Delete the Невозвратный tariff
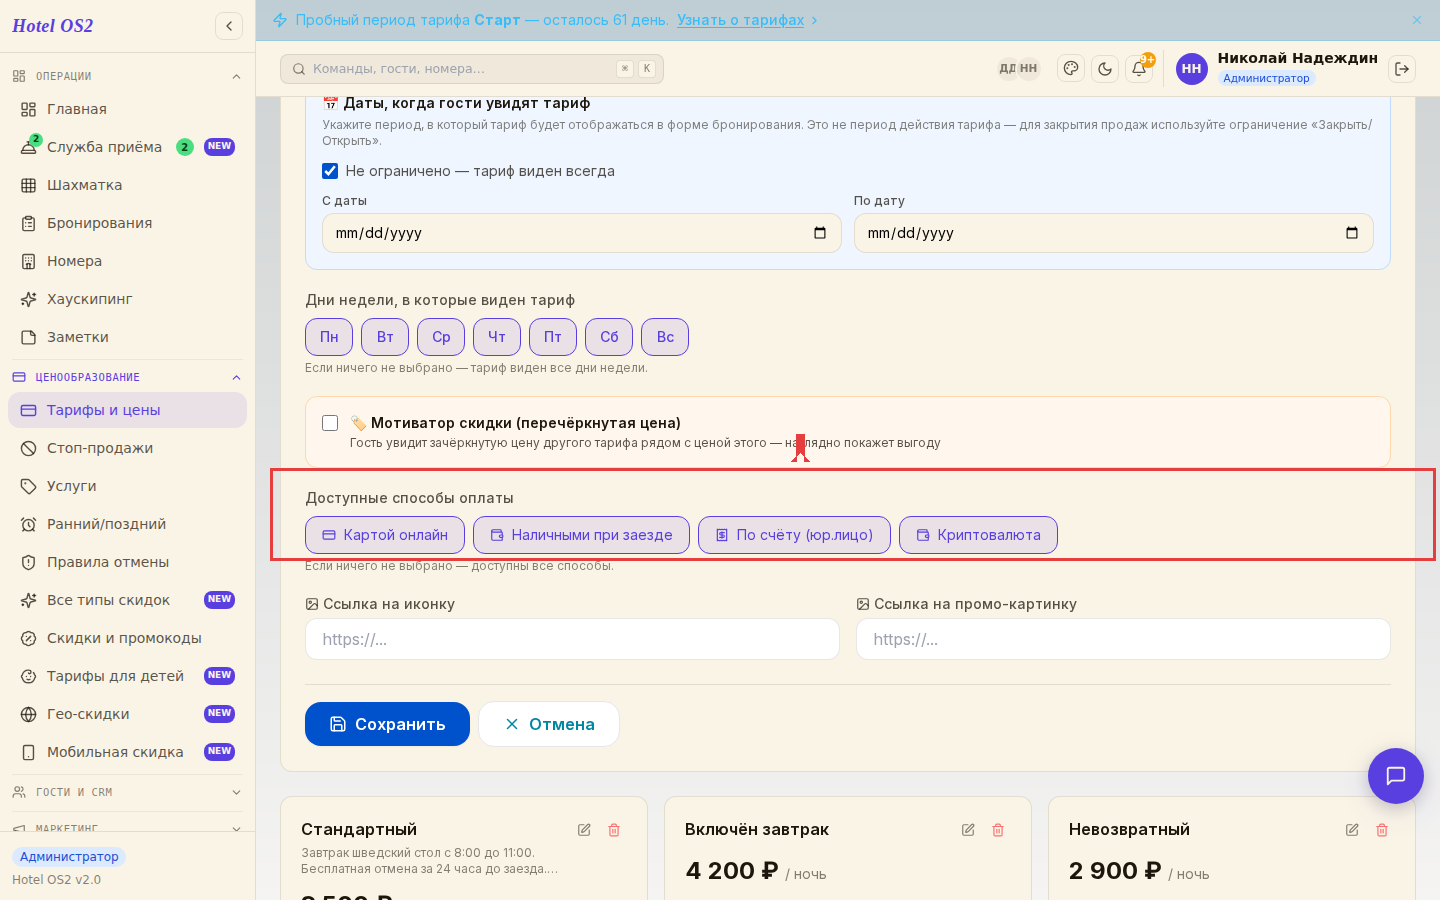This screenshot has width=1440, height=900. pos(1382,830)
